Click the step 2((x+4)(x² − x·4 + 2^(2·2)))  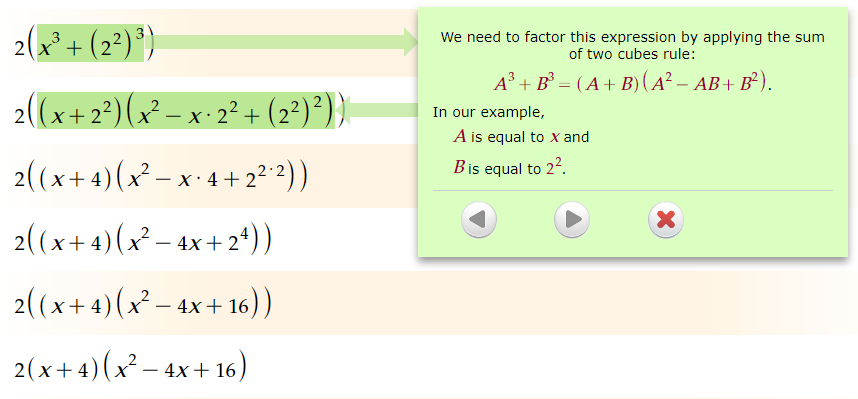point(160,176)
